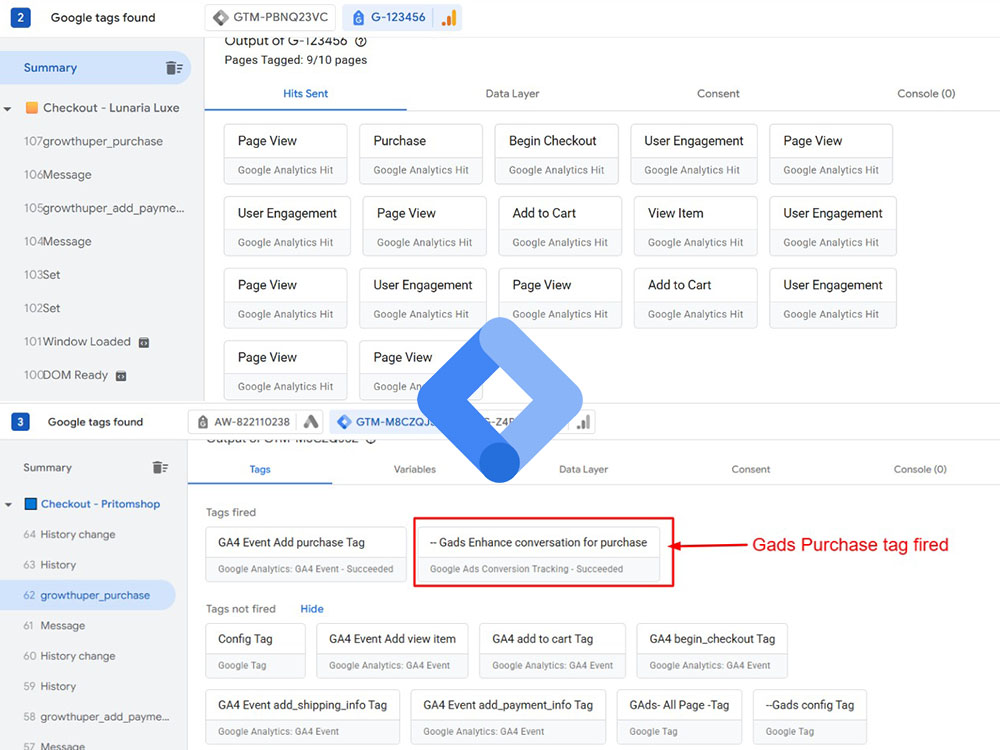Select event 60 History change
Image resolution: width=1000 pixels, height=750 pixels.
pyautogui.click(x=70, y=656)
